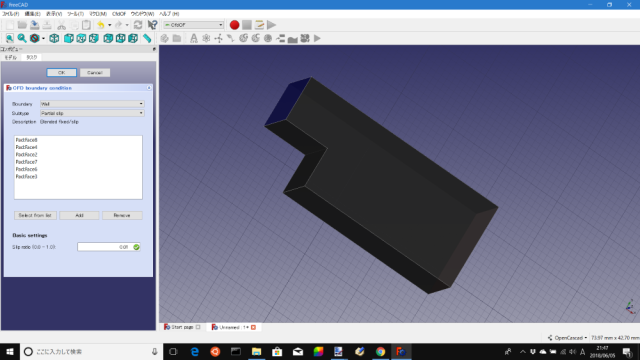Viewport: 640px width, 360px height.
Task: Open File Explorer from the taskbar
Action: point(256,351)
